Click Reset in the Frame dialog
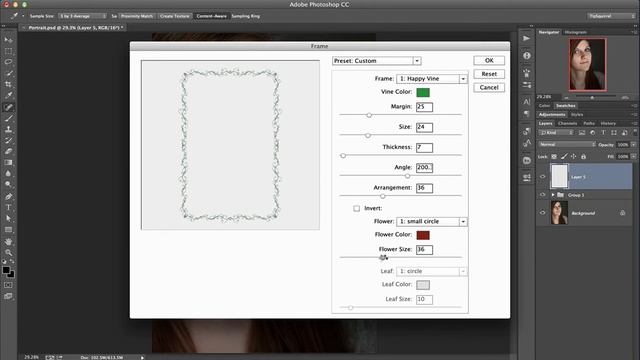Viewport: 640px width, 360px height. [489, 74]
